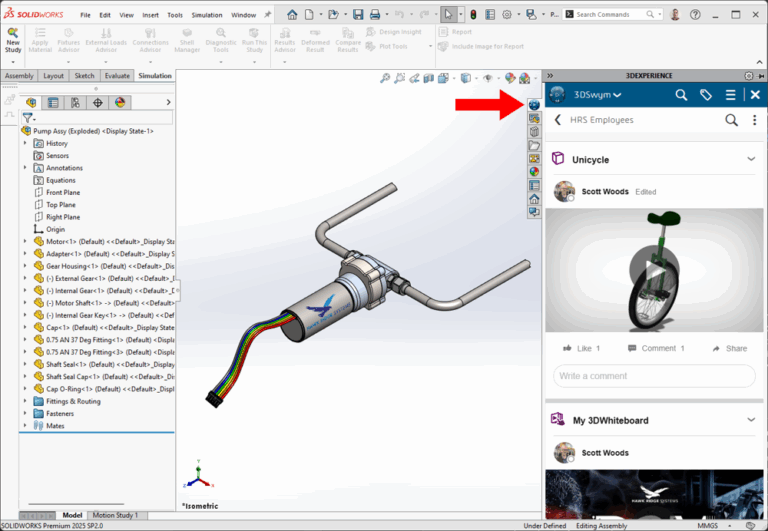The height and width of the screenshot is (531, 768).
Task: Open the FeatureManager design tree tab
Action: [x=31, y=102]
